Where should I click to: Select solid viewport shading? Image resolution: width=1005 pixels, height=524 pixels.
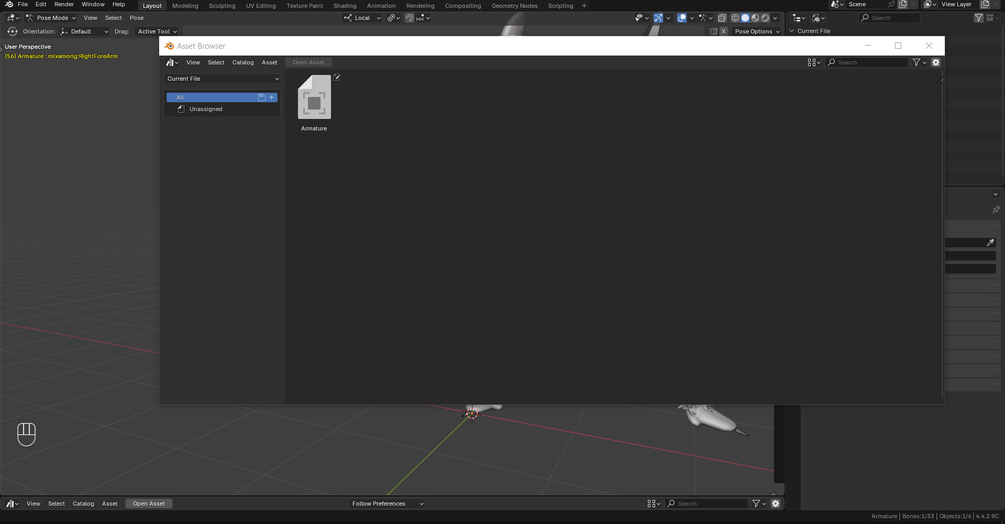[745, 18]
